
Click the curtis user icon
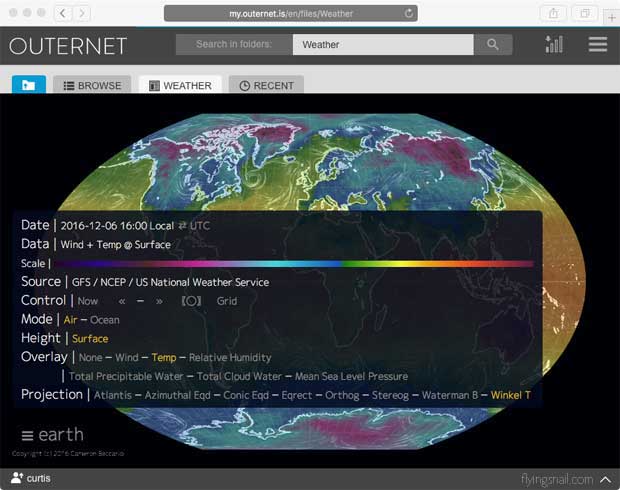[17, 478]
